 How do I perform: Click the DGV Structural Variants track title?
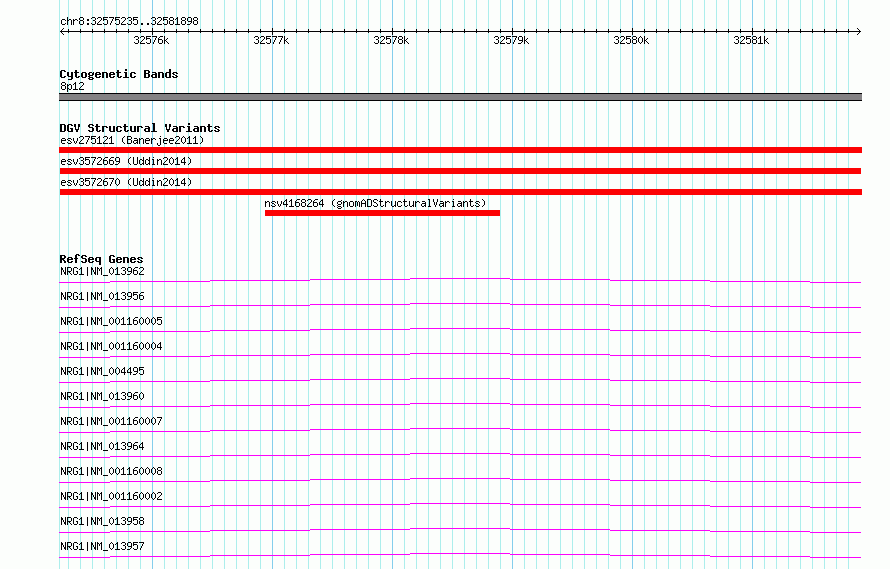[x=140, y=128]
